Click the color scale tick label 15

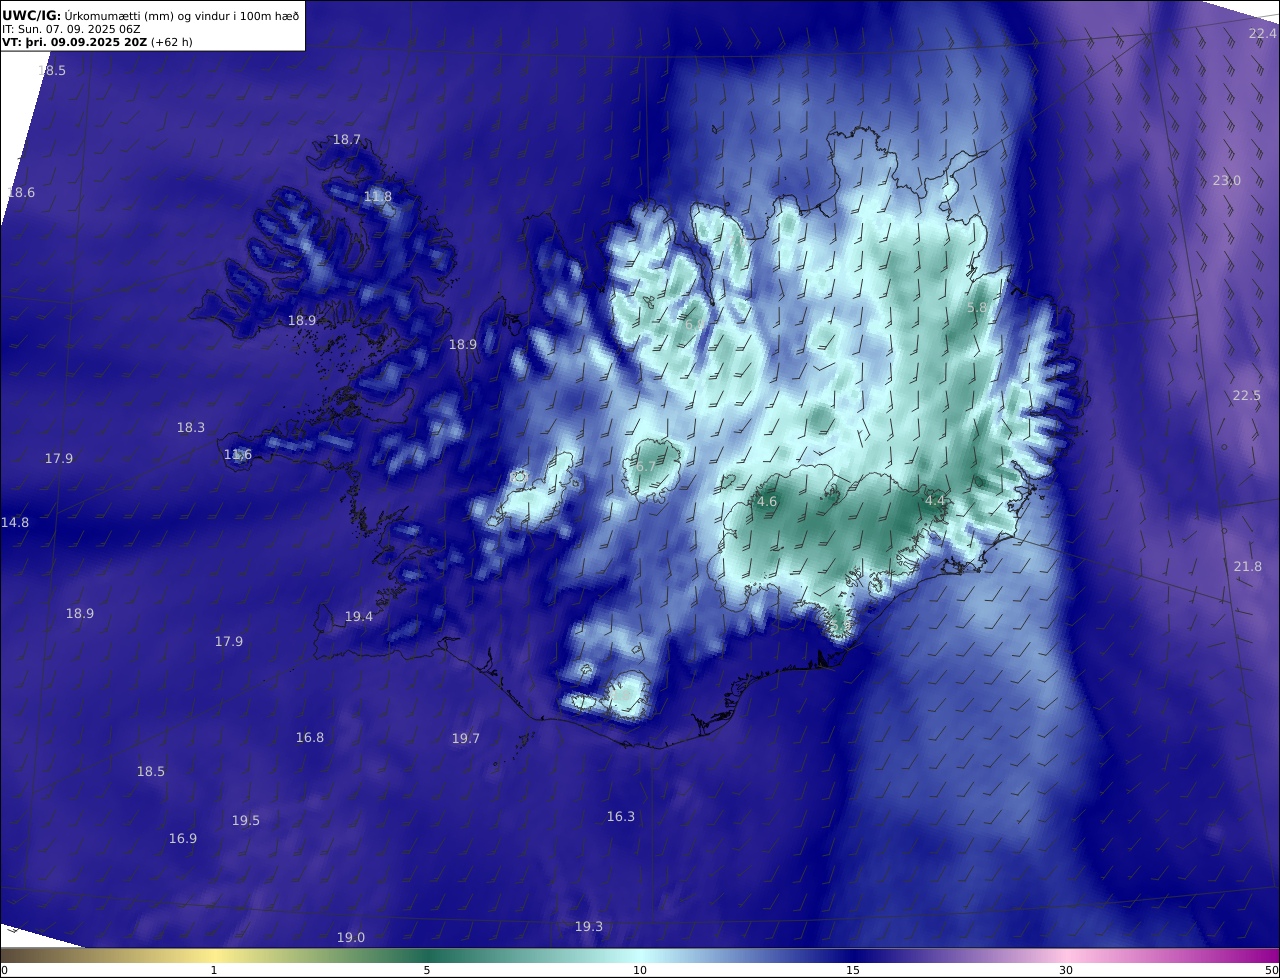click(853, 970)
